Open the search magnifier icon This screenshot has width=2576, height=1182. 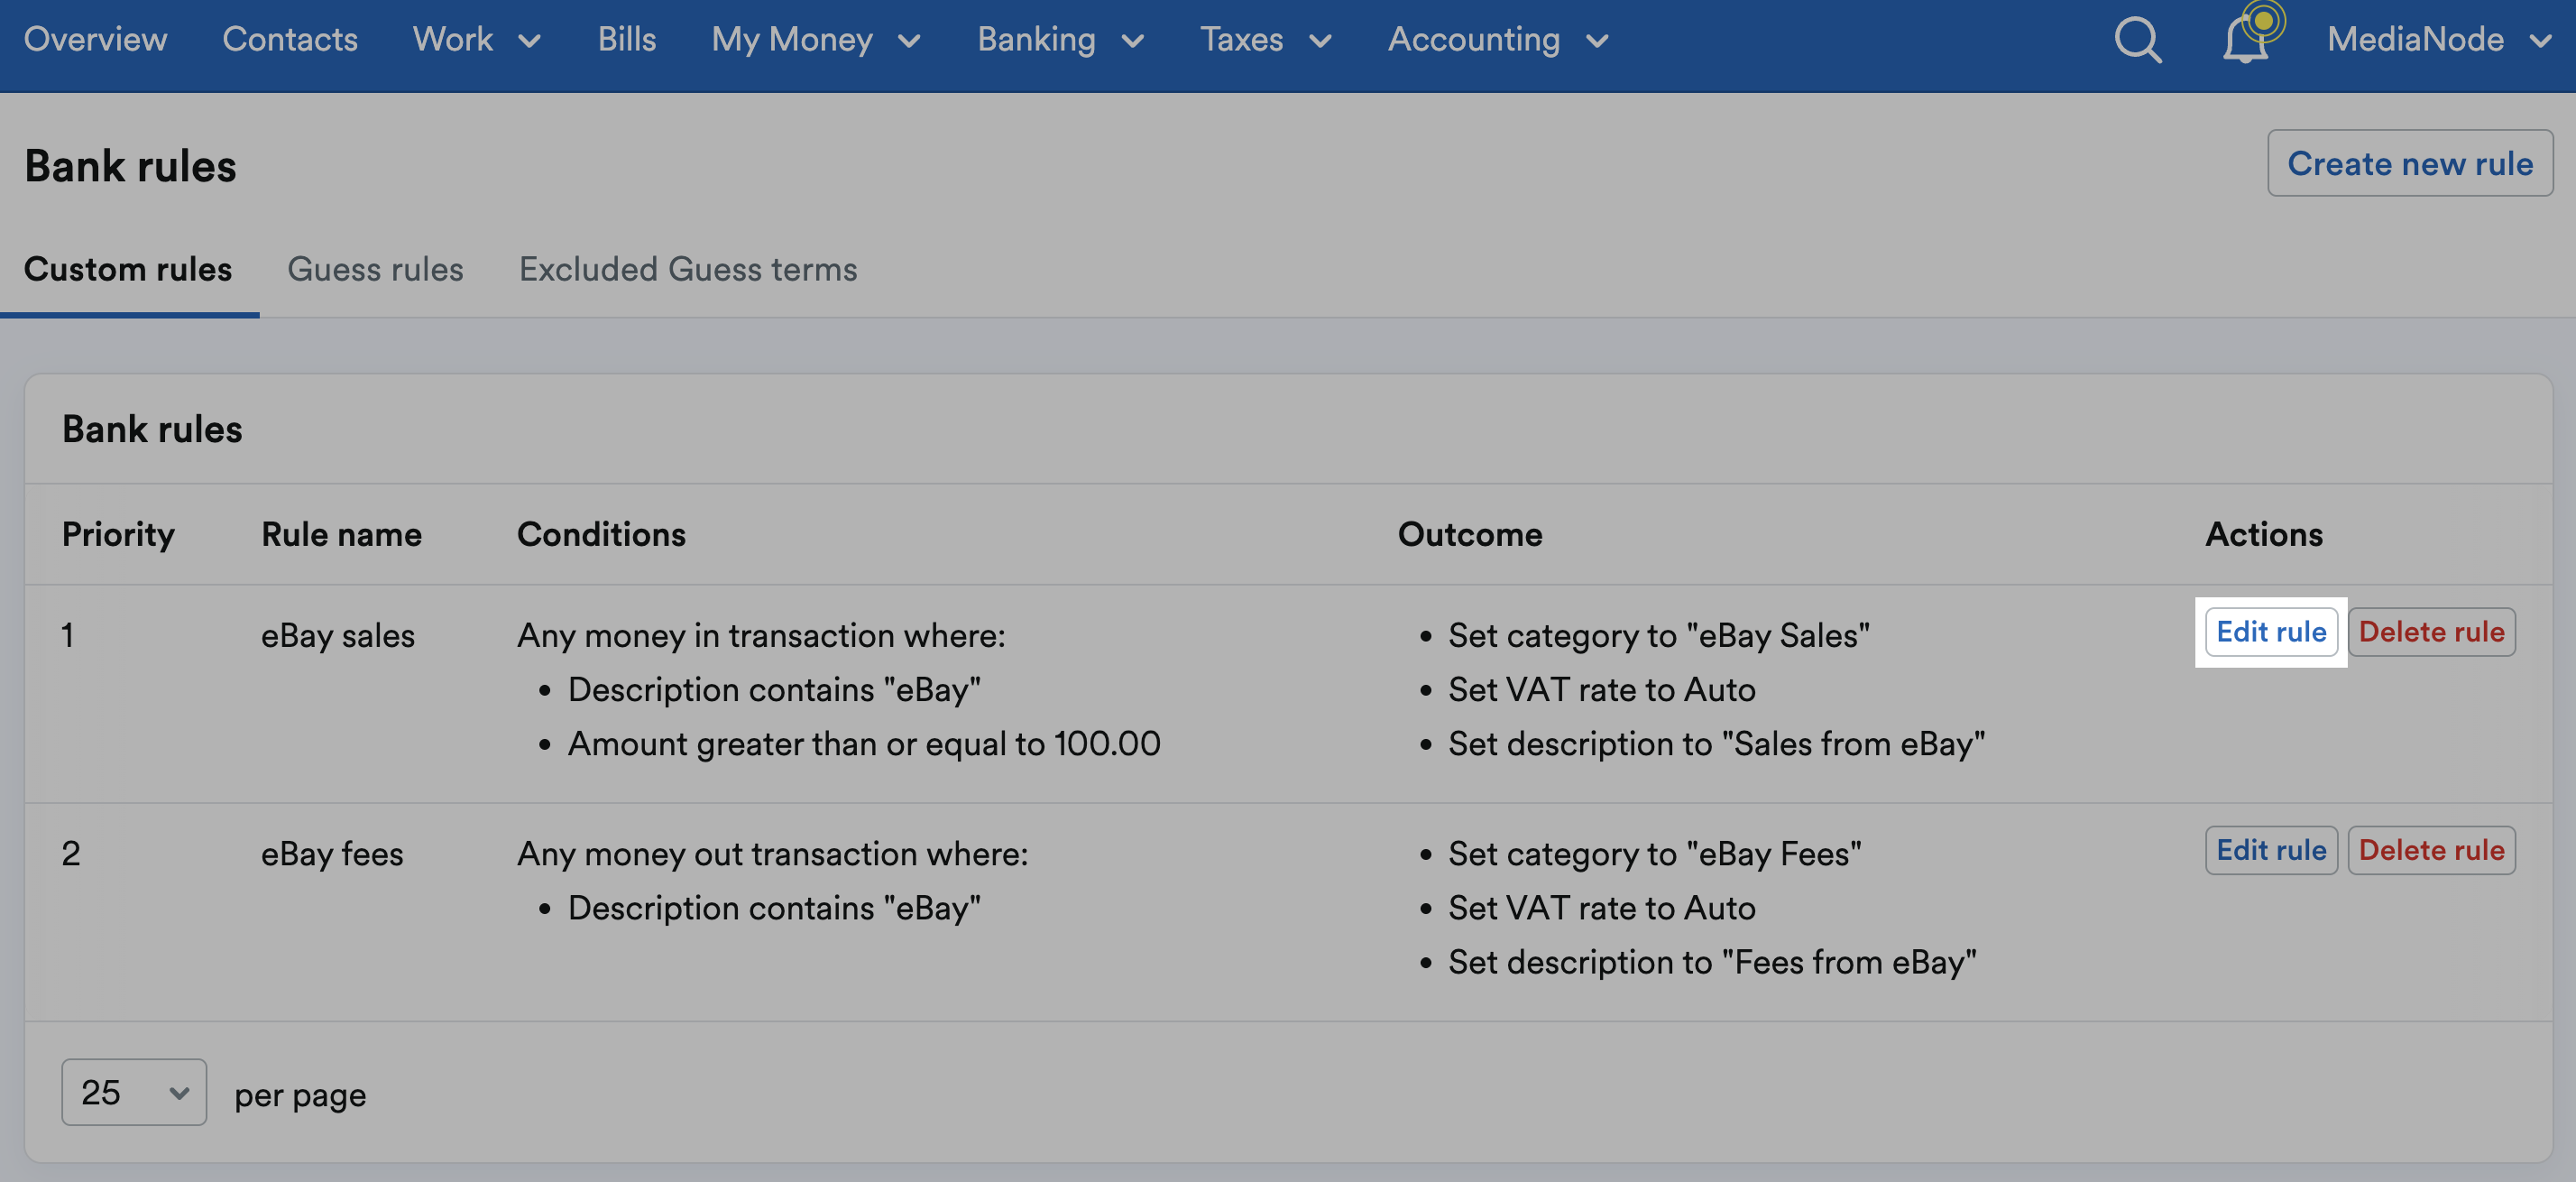[2138, 40]
